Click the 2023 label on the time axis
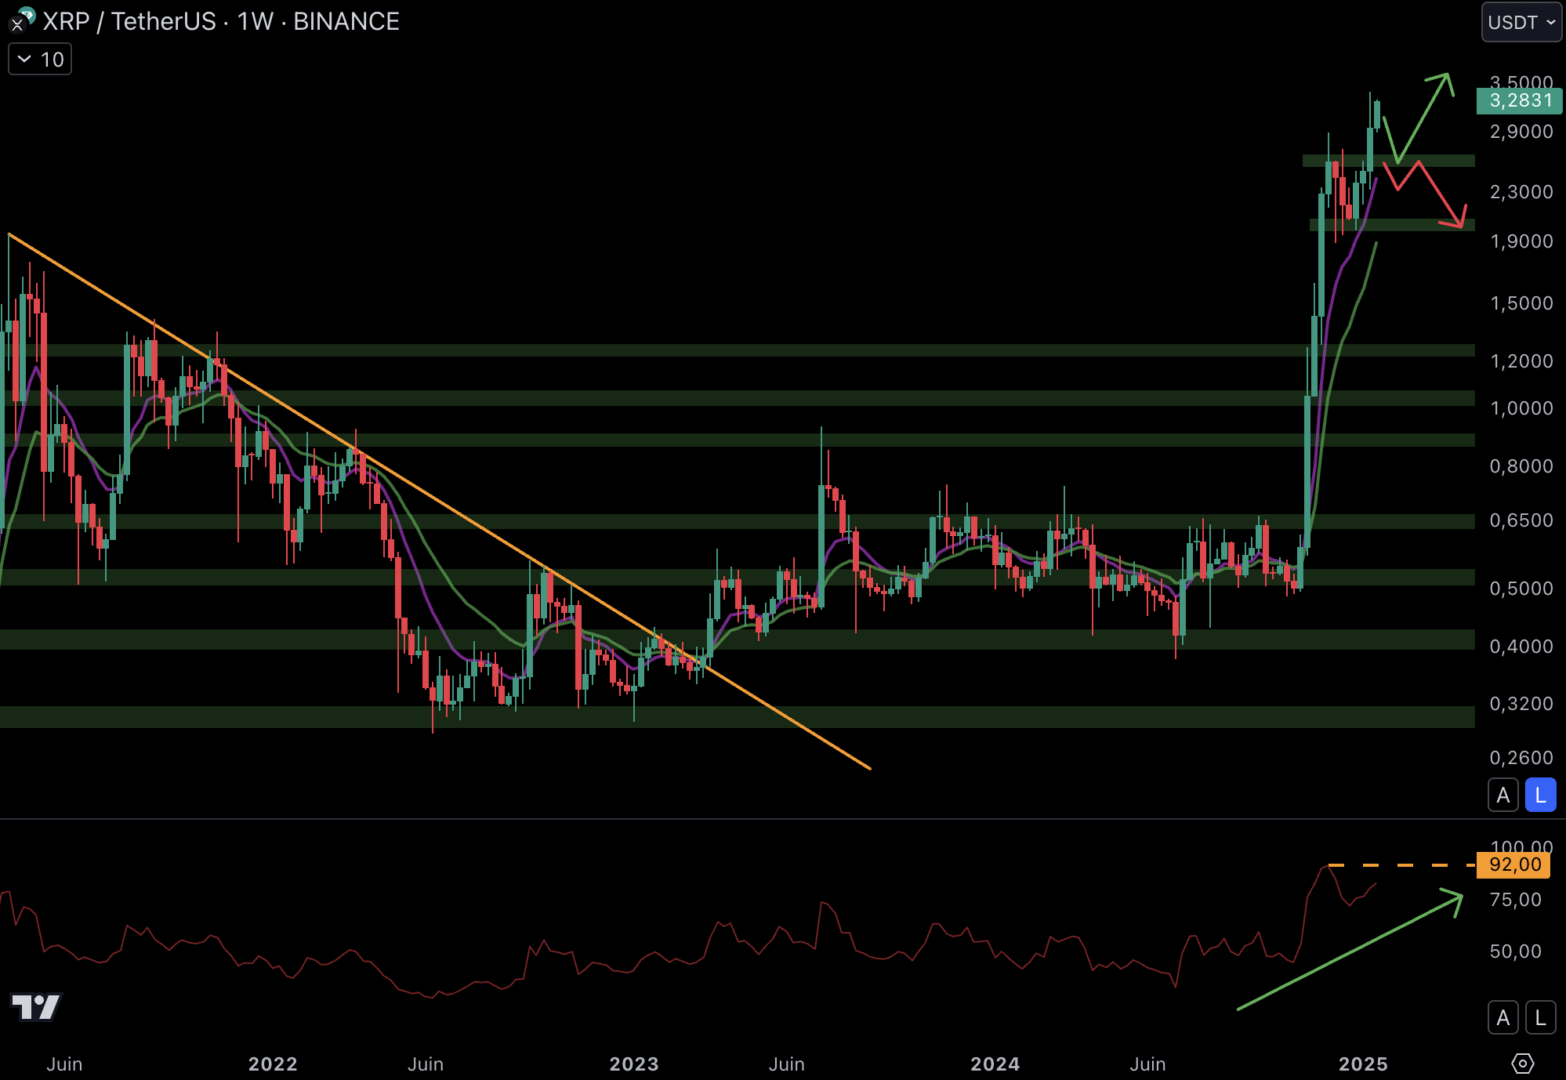Image resolution: width=1566 pixels, height=1080 pixels. (x=634, y=1064)
